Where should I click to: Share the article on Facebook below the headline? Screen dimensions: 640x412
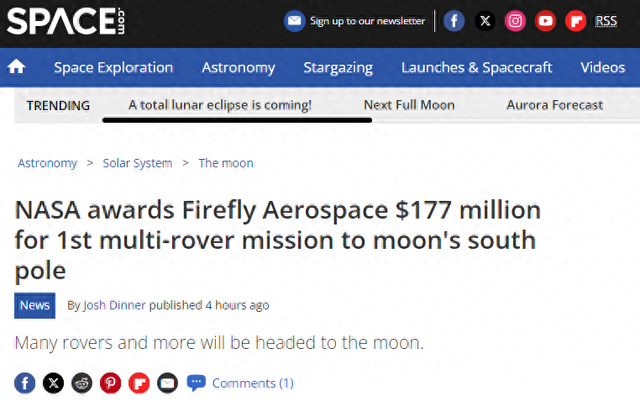click(25, 383)
